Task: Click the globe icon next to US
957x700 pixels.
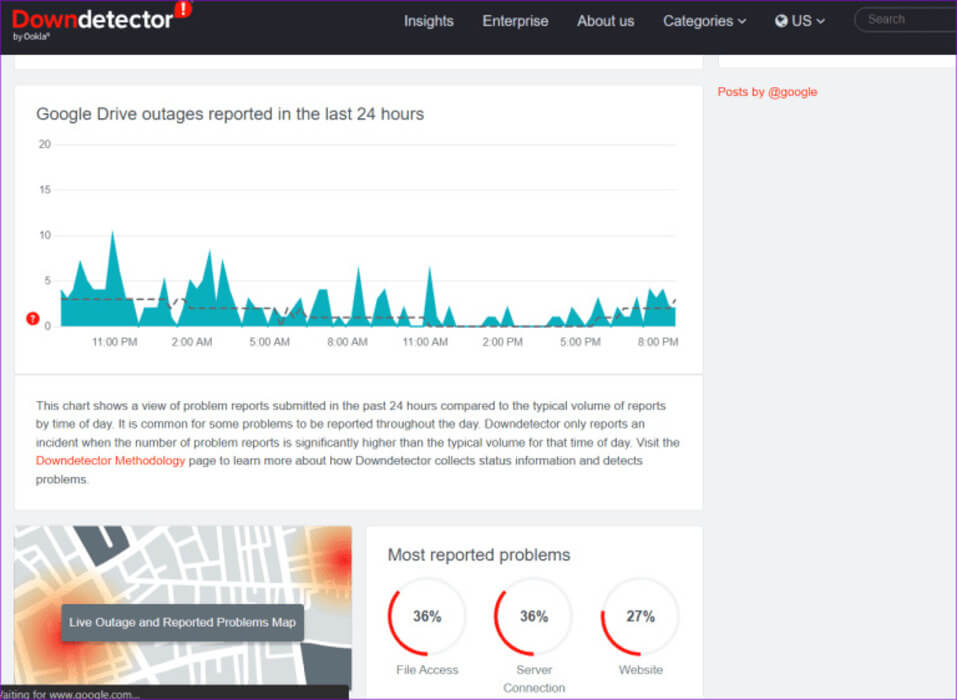Action: 781,21
